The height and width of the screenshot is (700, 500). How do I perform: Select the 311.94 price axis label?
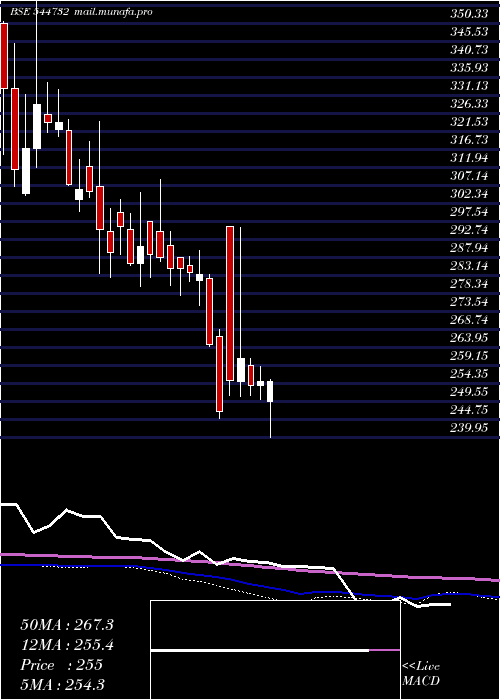[469, 158]
